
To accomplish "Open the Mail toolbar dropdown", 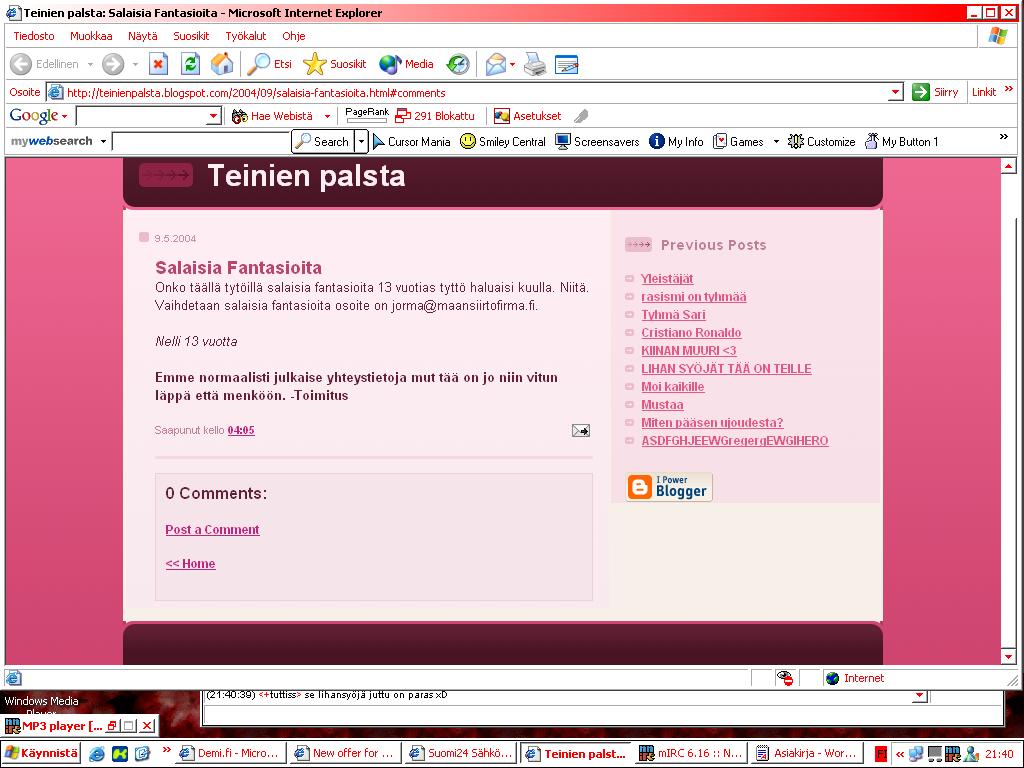I will (x=513, y=65).
